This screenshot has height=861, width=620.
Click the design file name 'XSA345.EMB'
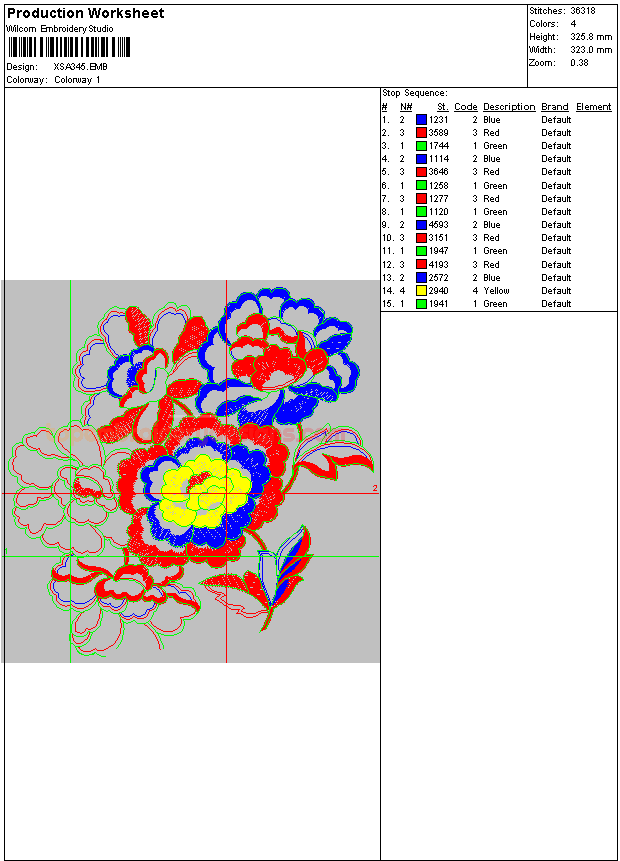coord(80,67)
